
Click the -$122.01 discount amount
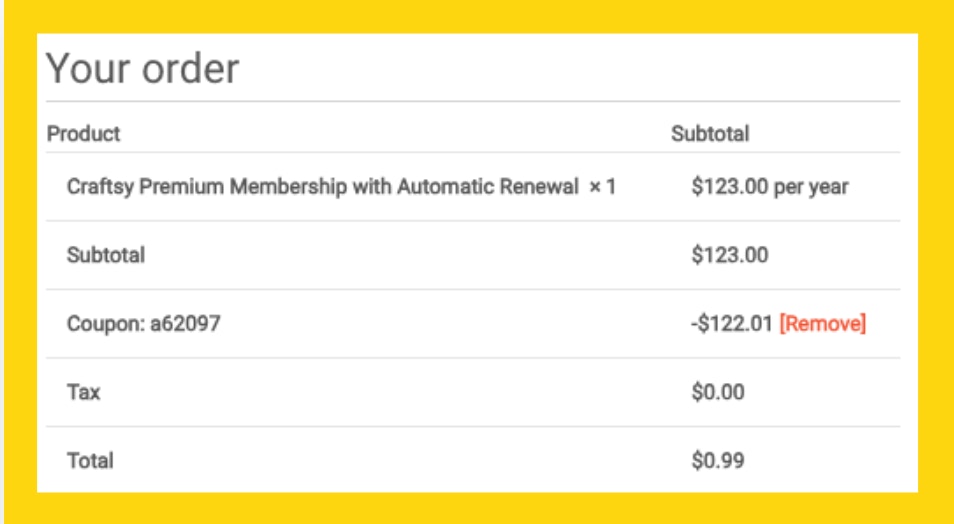coord(732,323)
